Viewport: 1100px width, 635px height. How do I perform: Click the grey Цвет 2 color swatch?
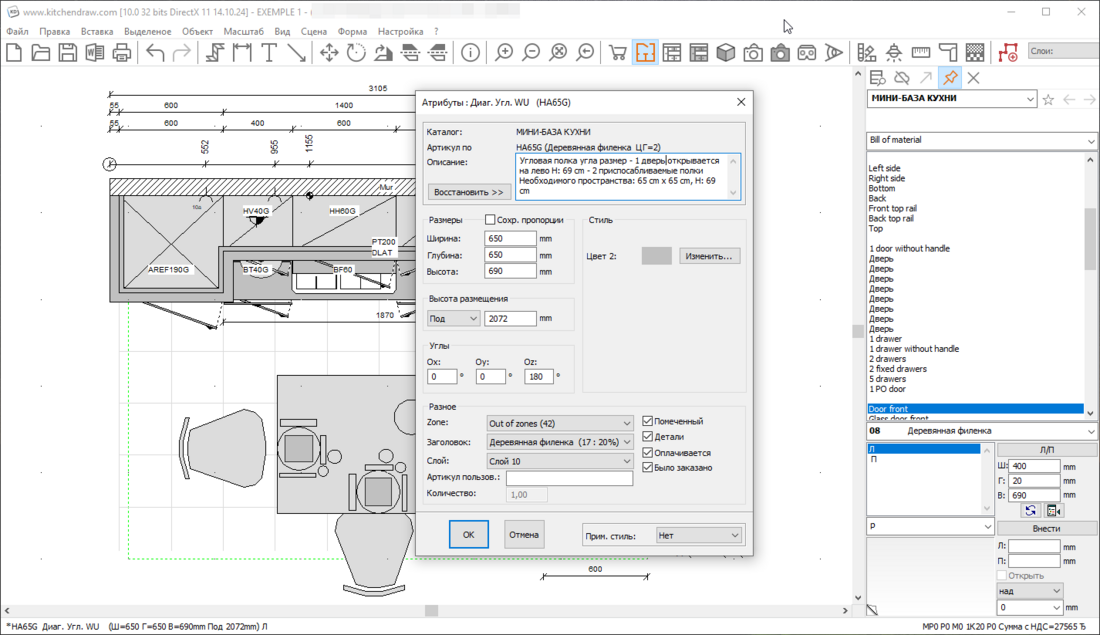(657, 256)
